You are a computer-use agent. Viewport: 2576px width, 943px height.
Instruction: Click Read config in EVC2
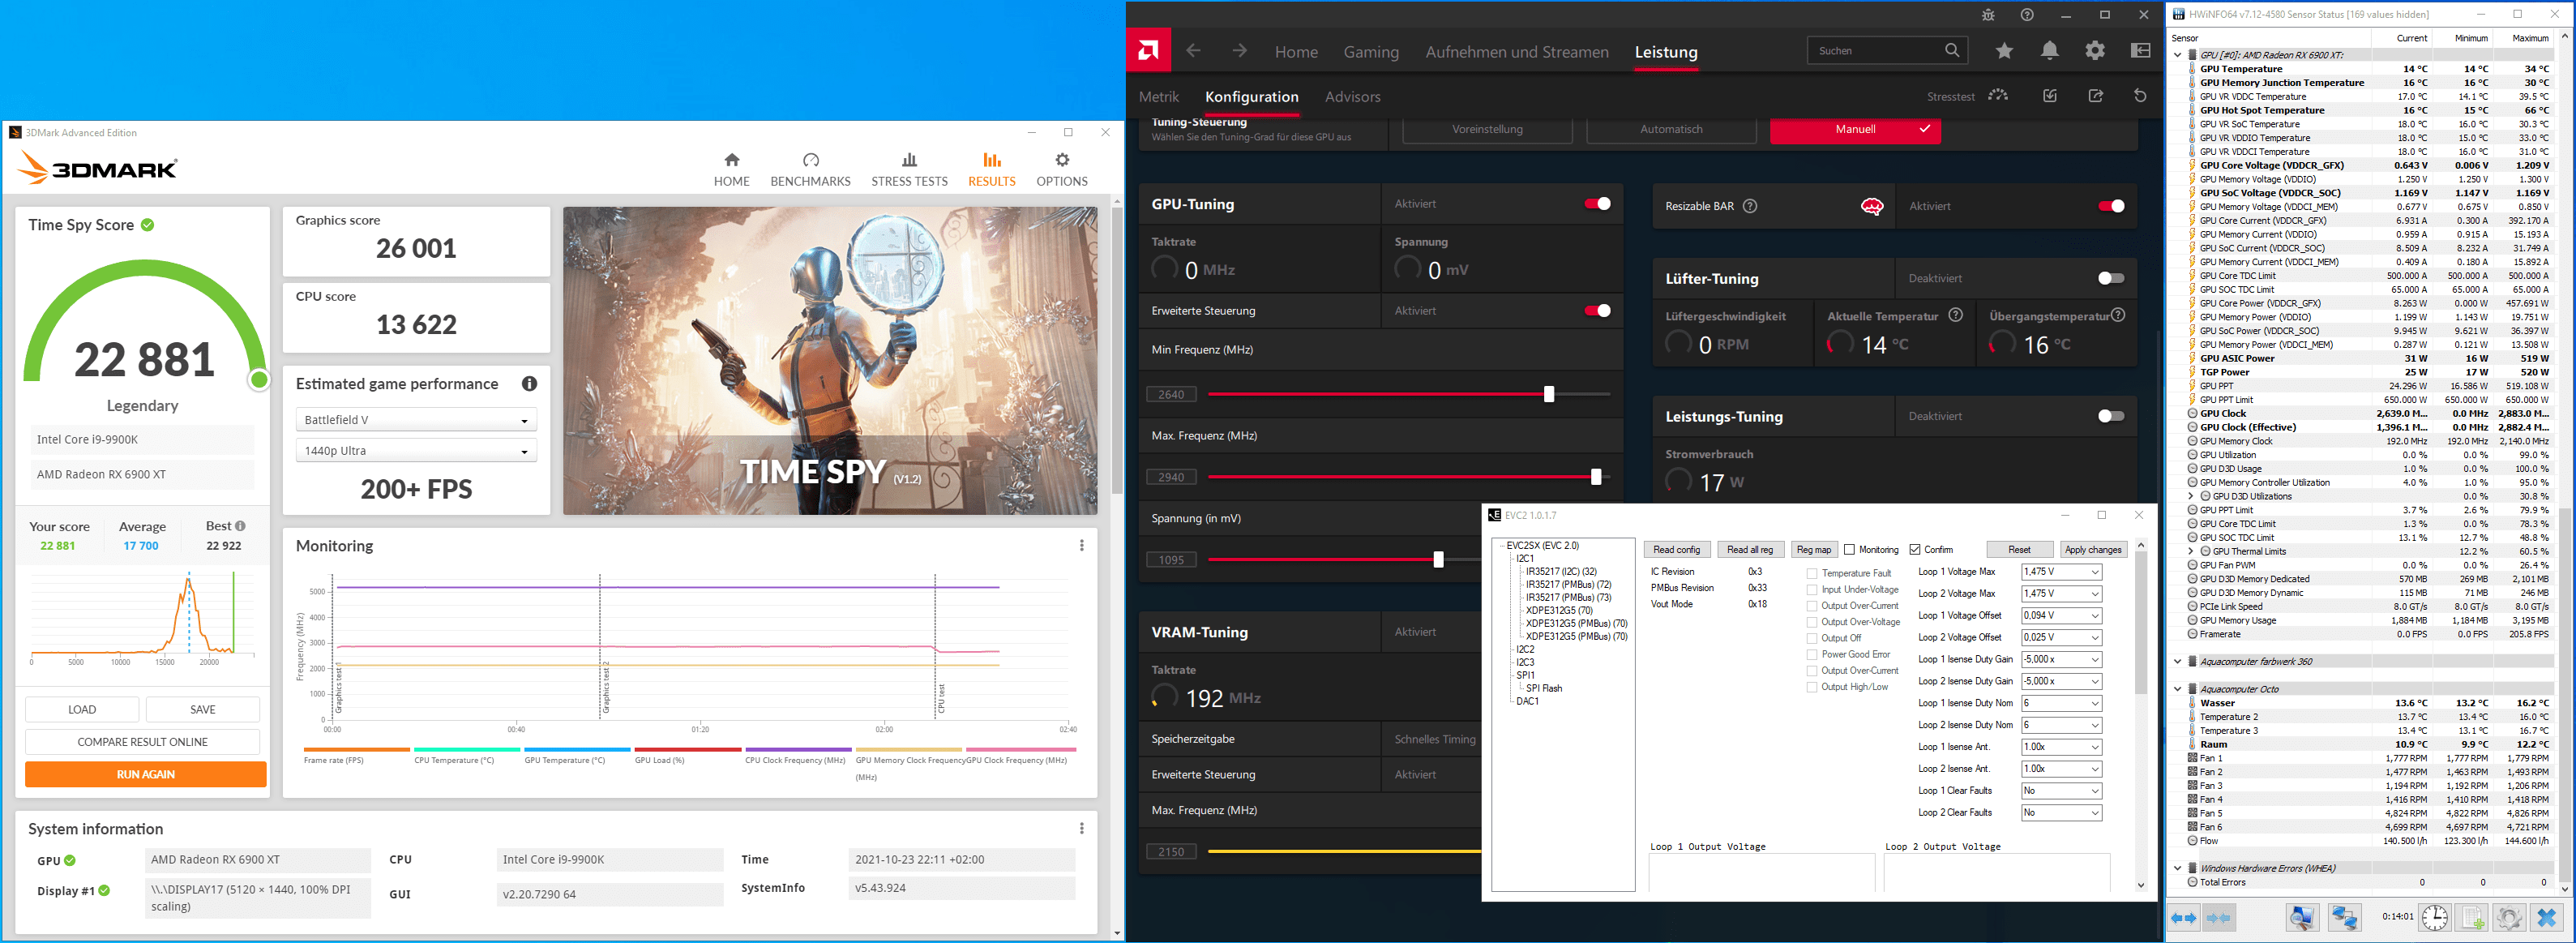[x=1676, y=550]
